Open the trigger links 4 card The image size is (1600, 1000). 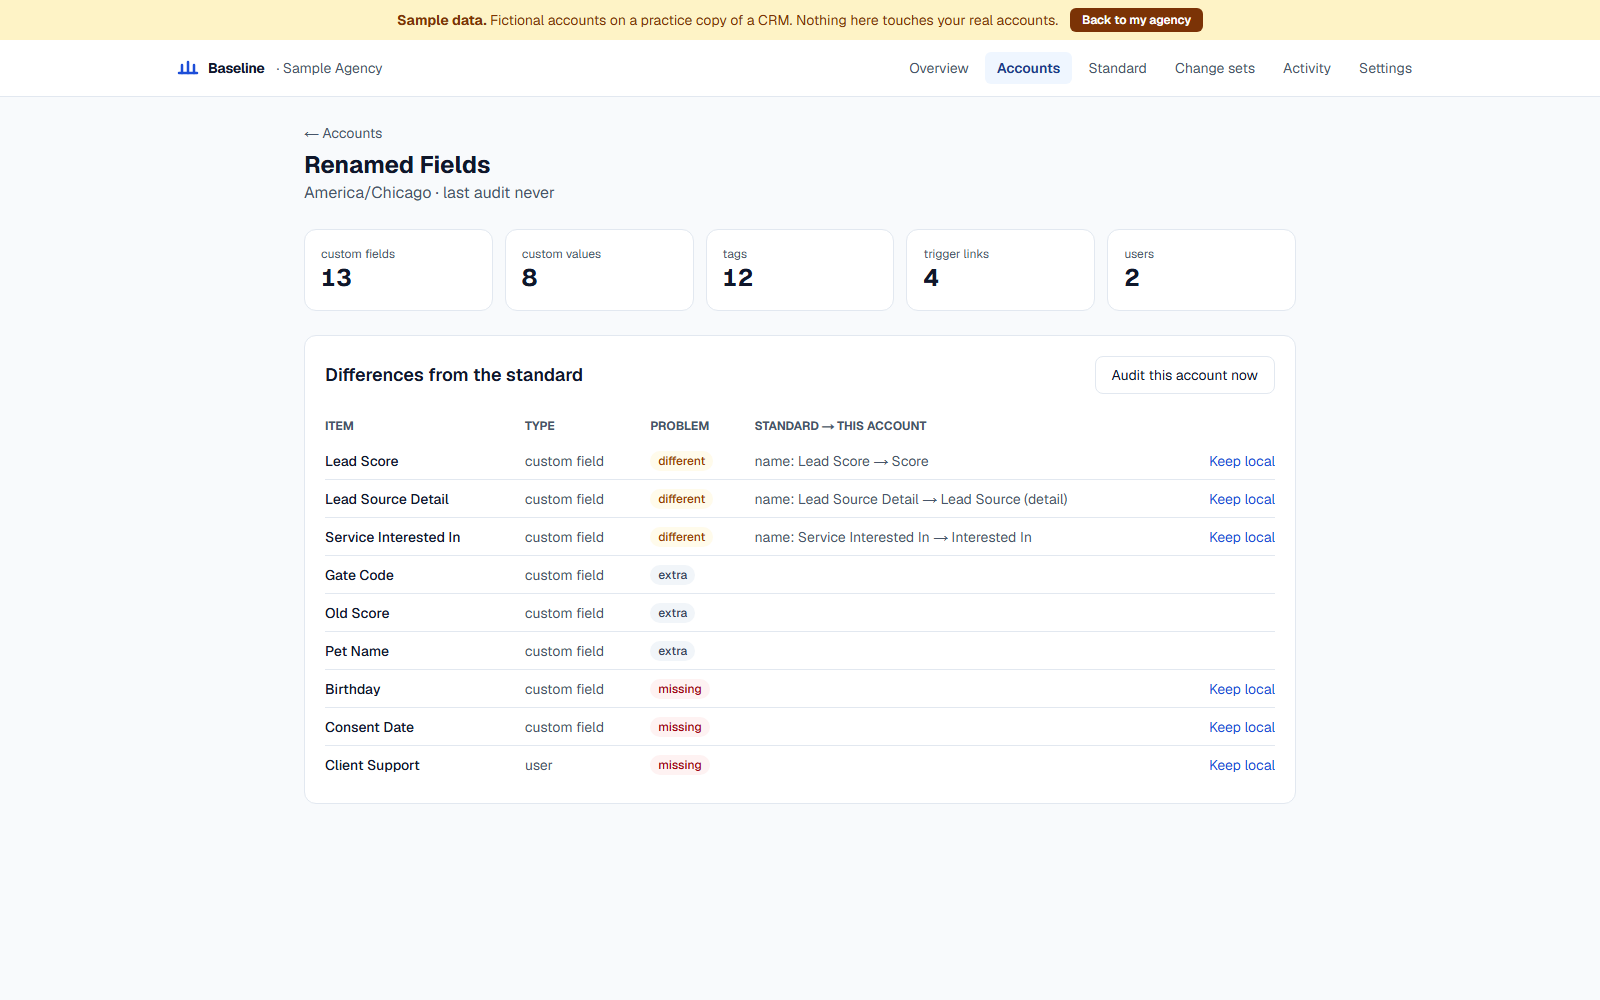coord(1000,270)
